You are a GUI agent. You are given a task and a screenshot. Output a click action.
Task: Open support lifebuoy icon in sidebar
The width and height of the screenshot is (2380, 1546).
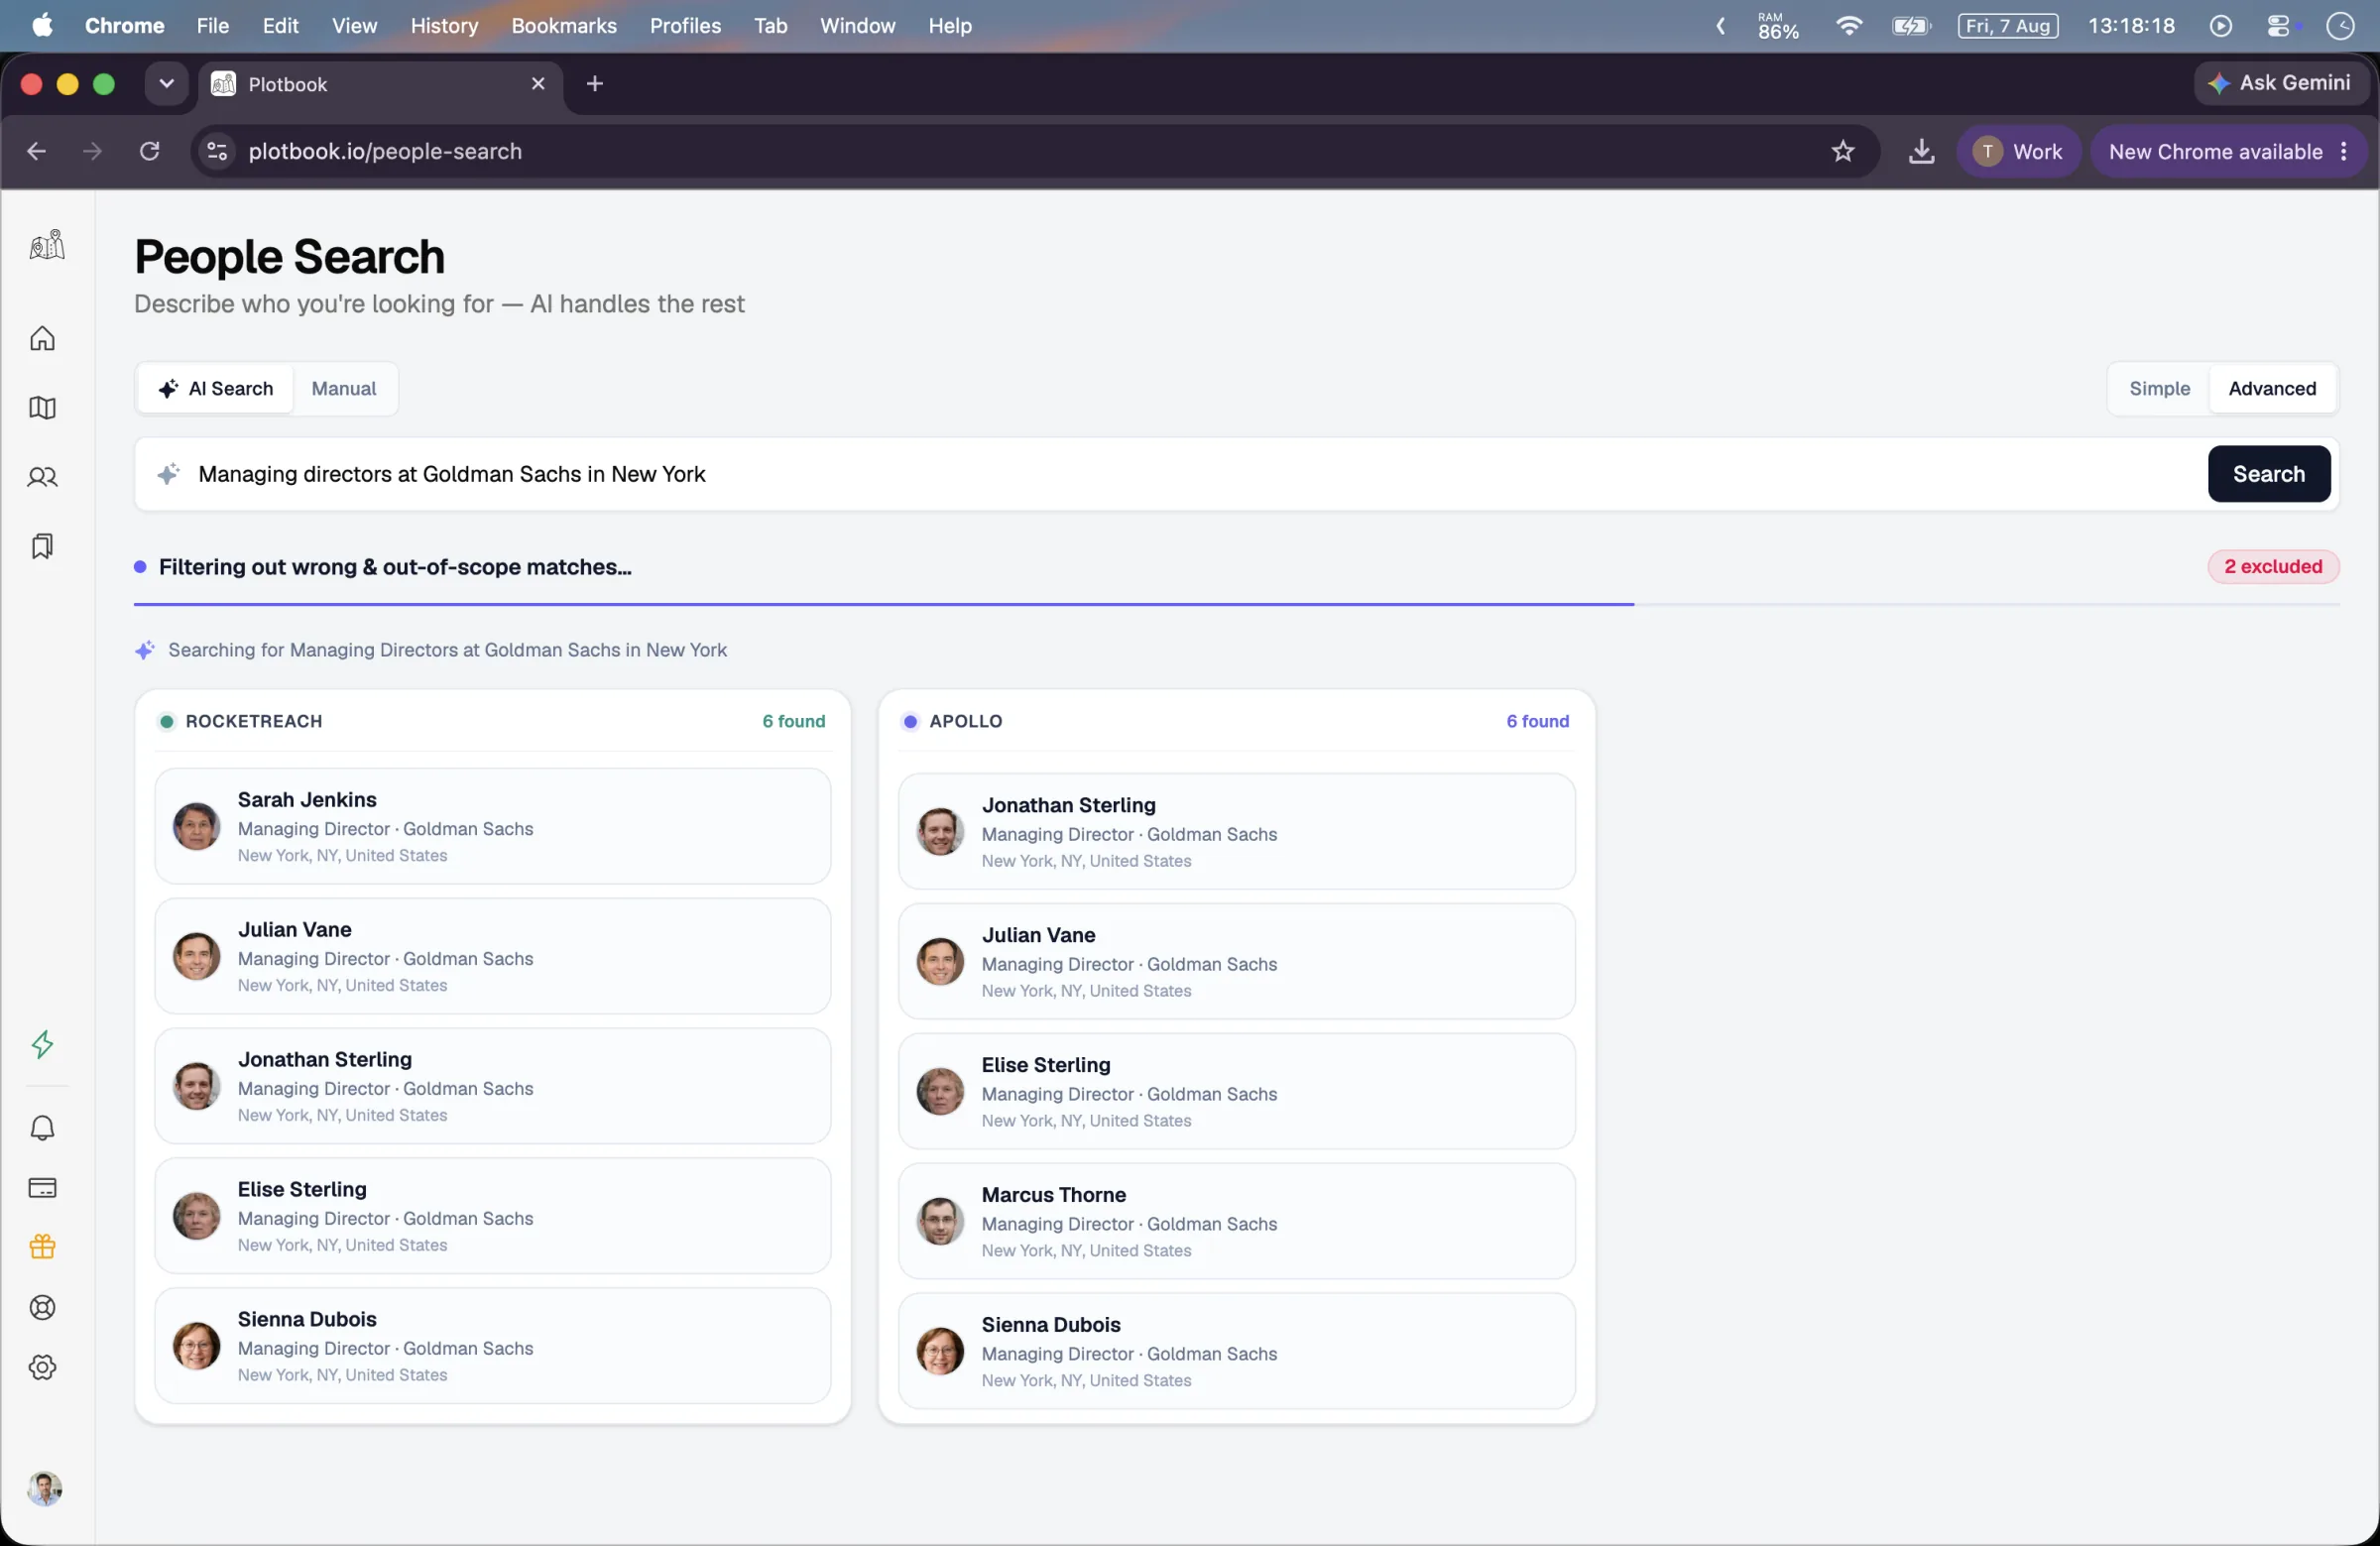[42, 1308]
